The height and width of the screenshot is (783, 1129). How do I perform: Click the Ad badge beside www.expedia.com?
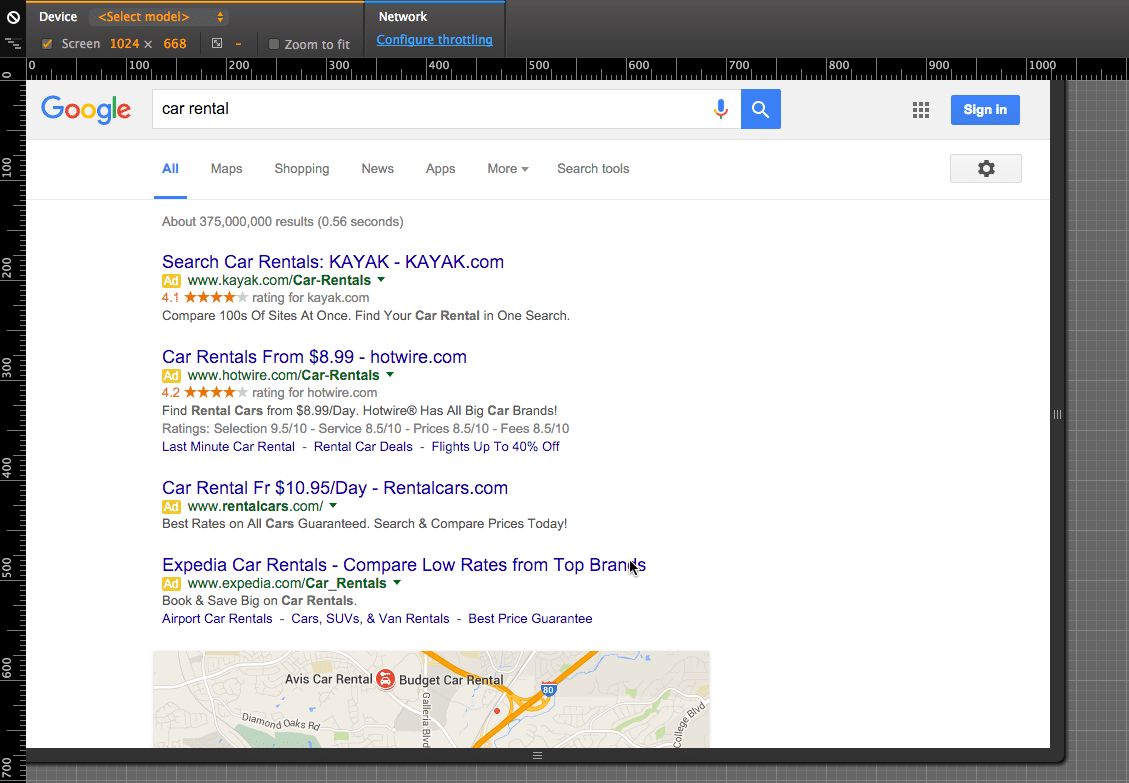[x=171, y=584]
